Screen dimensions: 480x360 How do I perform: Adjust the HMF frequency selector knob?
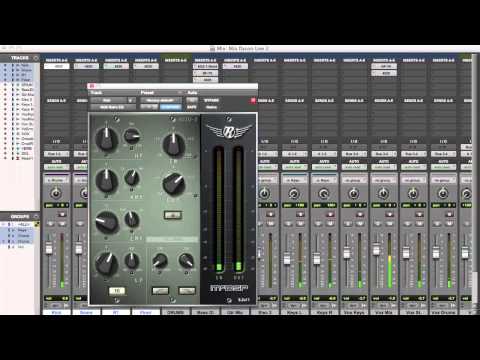point(132,178)
